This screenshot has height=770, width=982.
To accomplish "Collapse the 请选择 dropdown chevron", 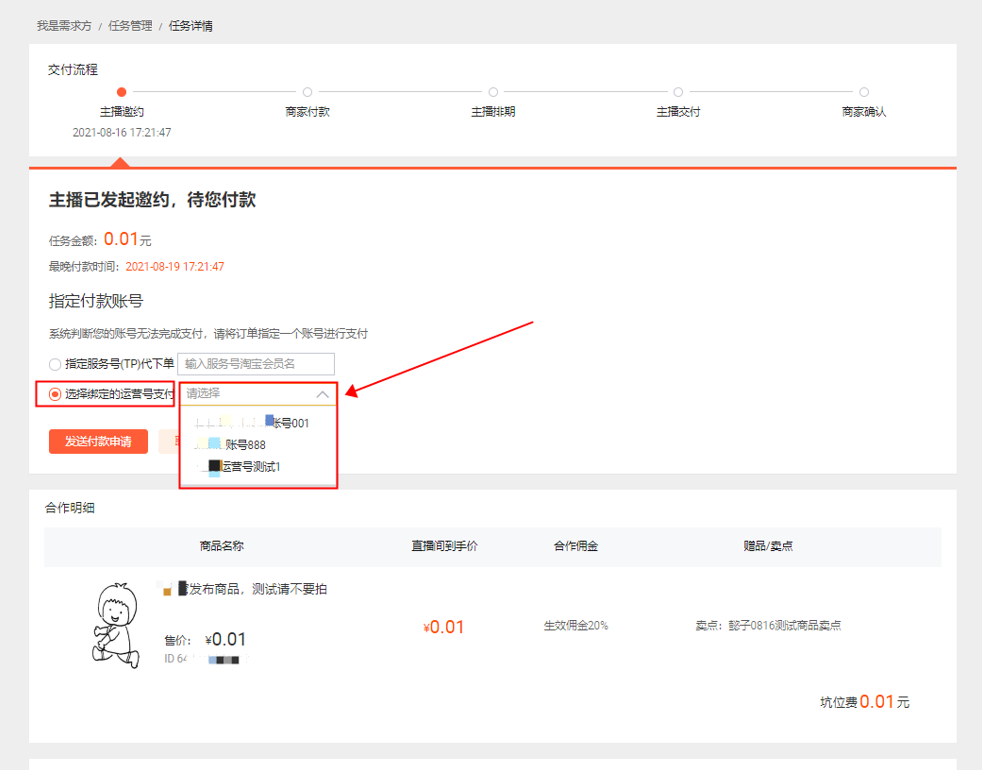I will click(x=323, y=394).
